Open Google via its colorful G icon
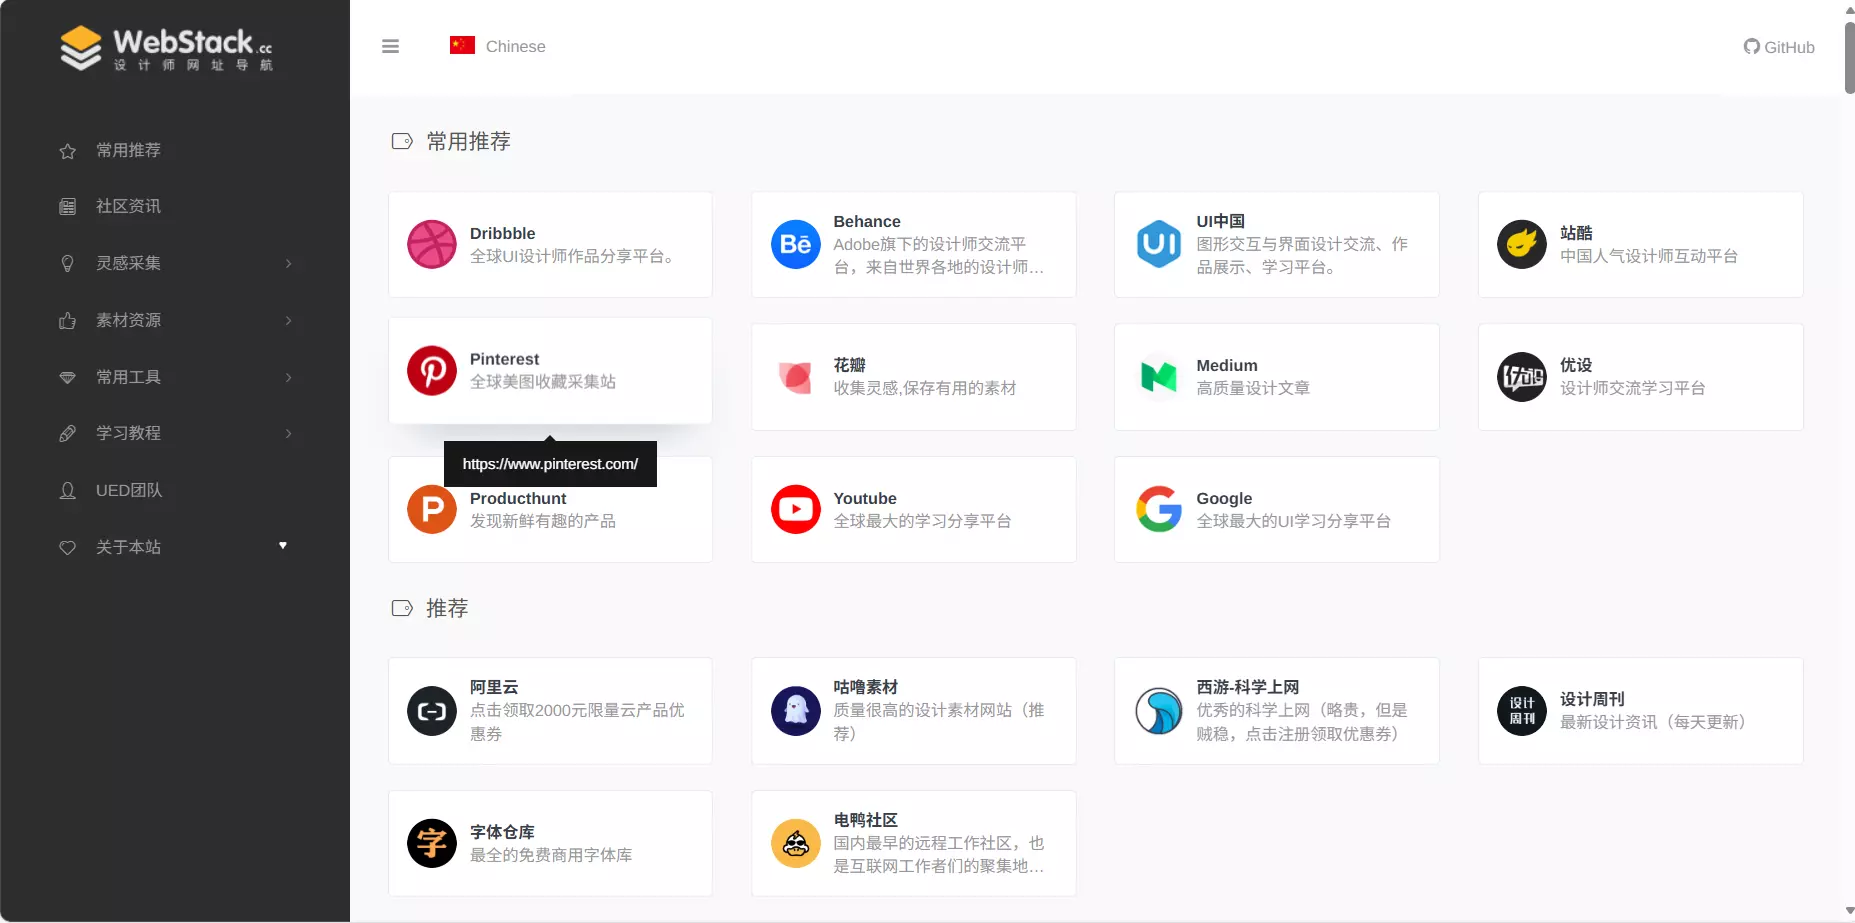Image resolution: width=1855 pixels, height=923 pixels. [x=1158, y=509]
